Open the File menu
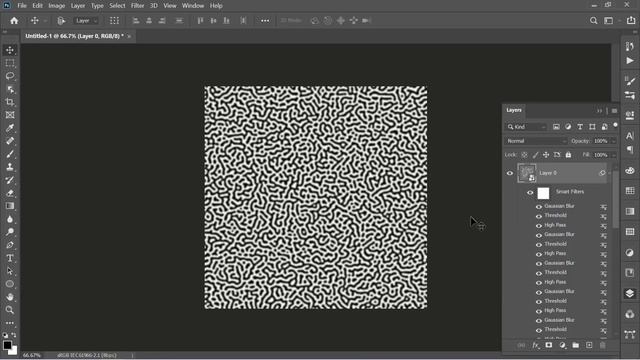Viewport: 640px width, 360px height. click(22, 6)
